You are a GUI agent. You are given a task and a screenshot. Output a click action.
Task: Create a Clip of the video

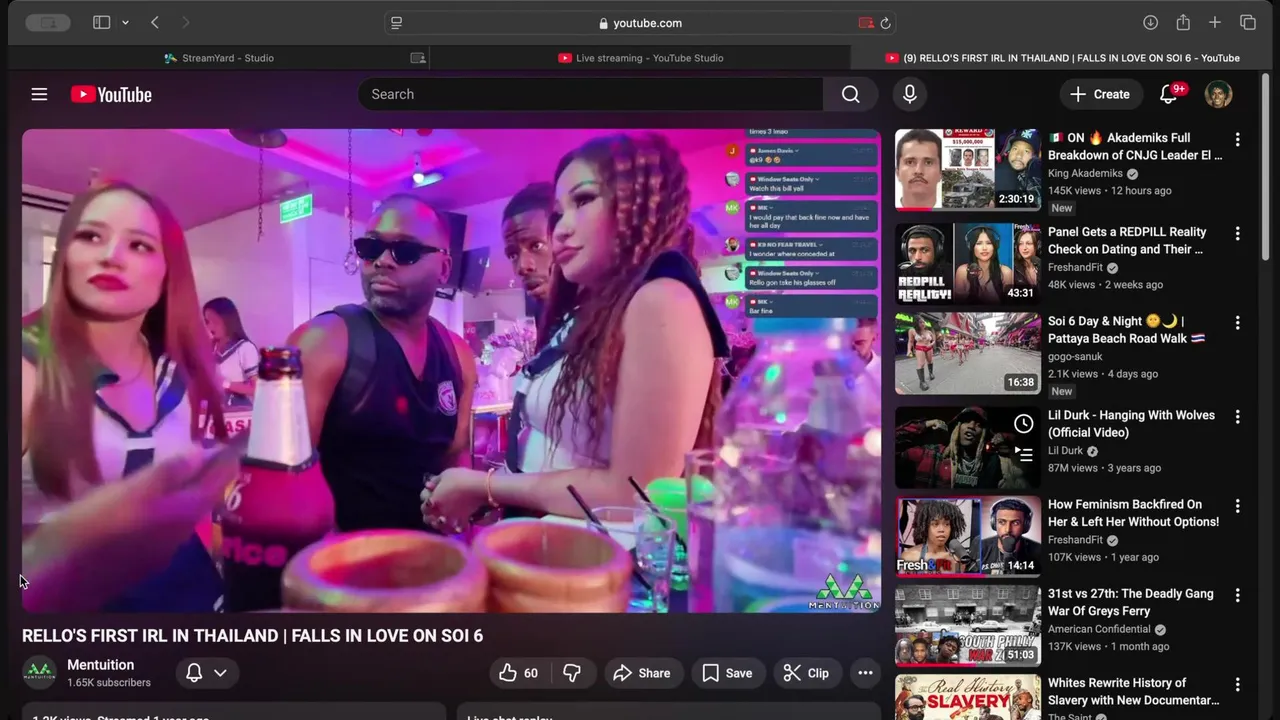click(806, 673)
